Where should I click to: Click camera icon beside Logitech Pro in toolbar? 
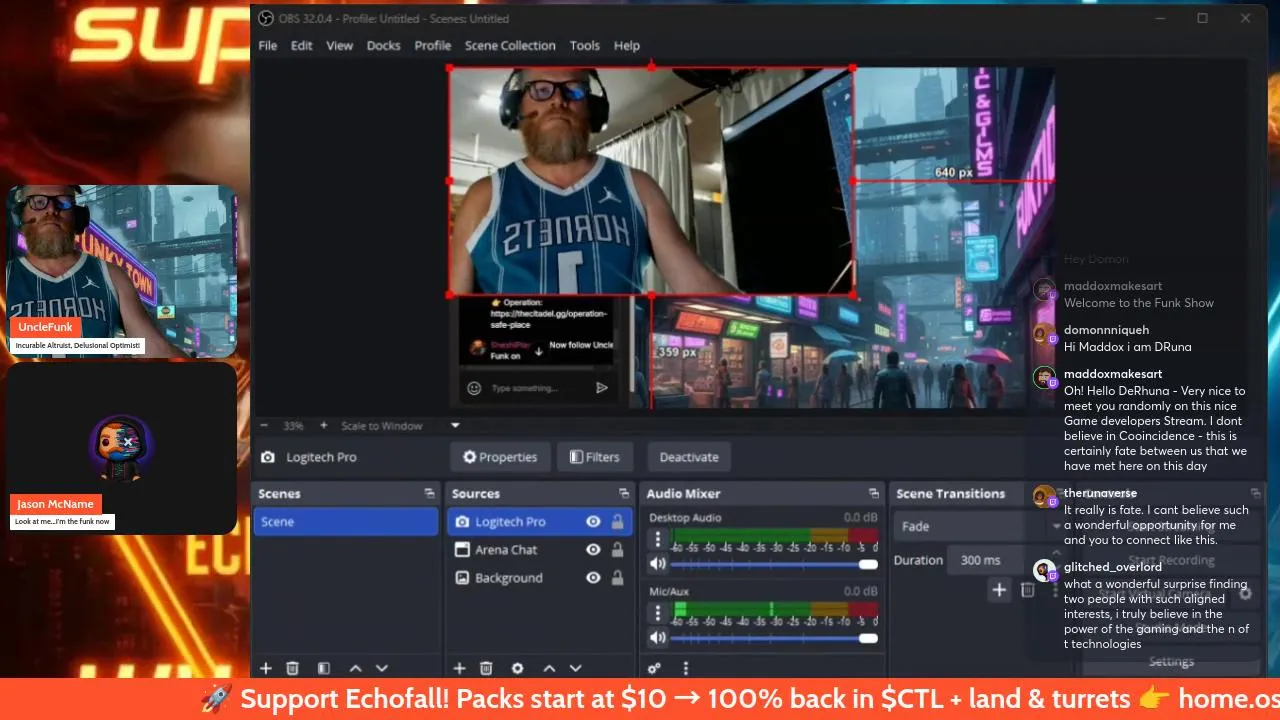tap(268, 457)
